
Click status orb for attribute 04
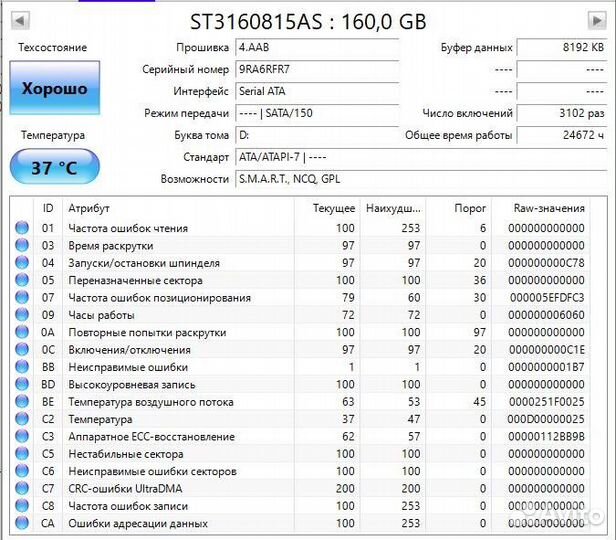coord(22,263)
